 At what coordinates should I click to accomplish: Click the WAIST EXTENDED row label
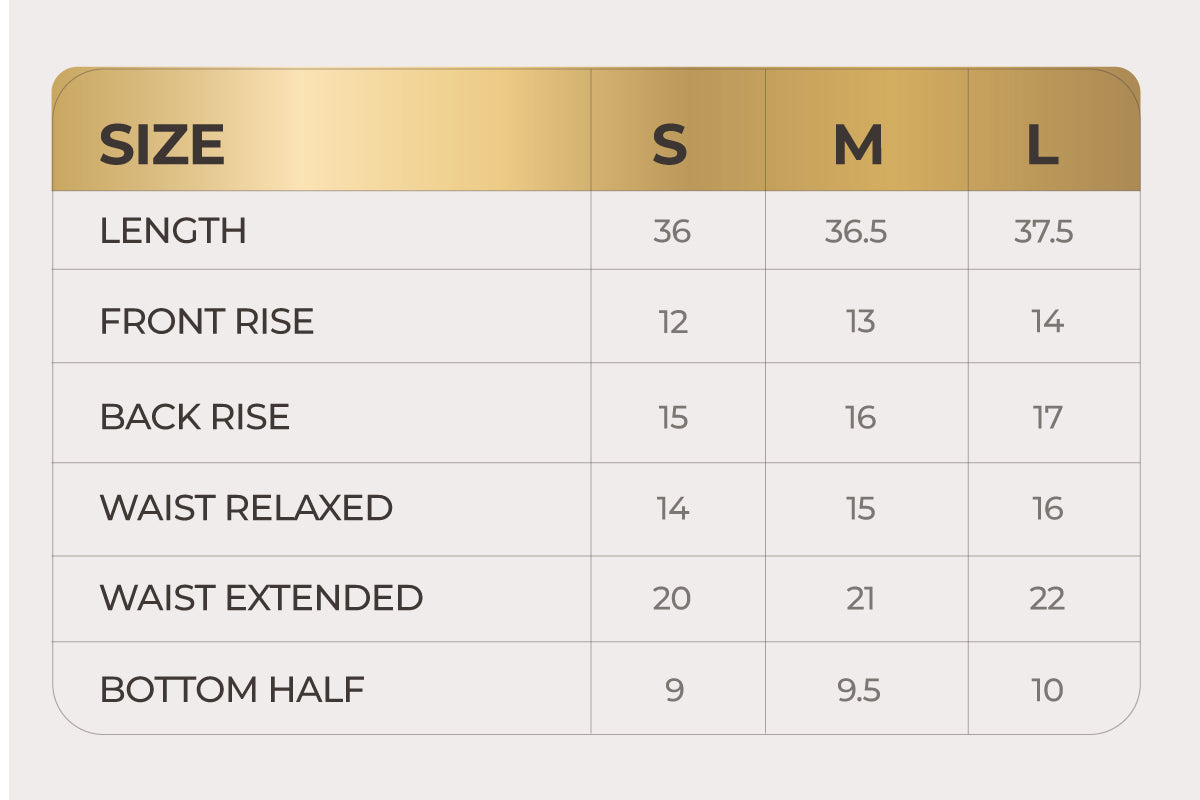pyautogui.click(x=261, y=598)
